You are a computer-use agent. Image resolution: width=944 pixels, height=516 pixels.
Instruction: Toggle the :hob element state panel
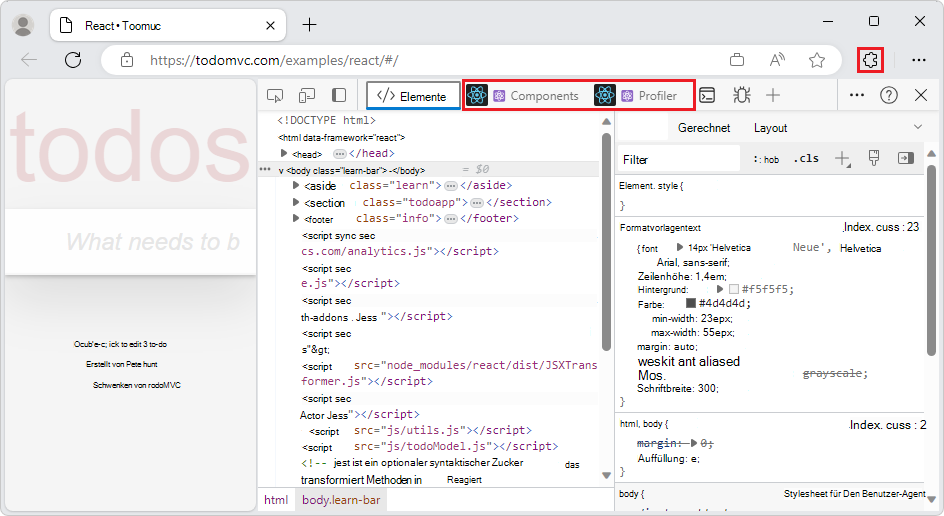(x=766, y=160)
